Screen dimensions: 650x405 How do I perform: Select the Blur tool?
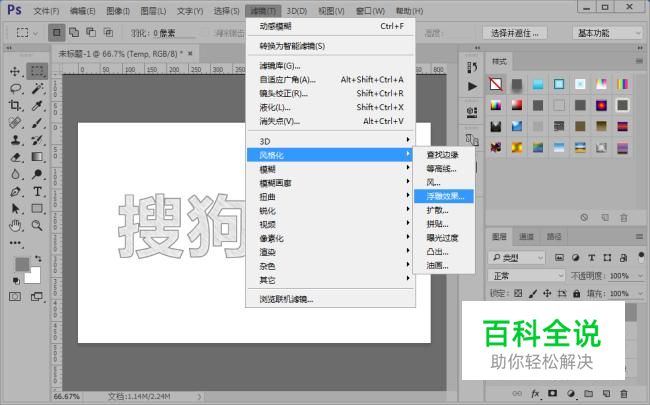click(x=15, y=174)
